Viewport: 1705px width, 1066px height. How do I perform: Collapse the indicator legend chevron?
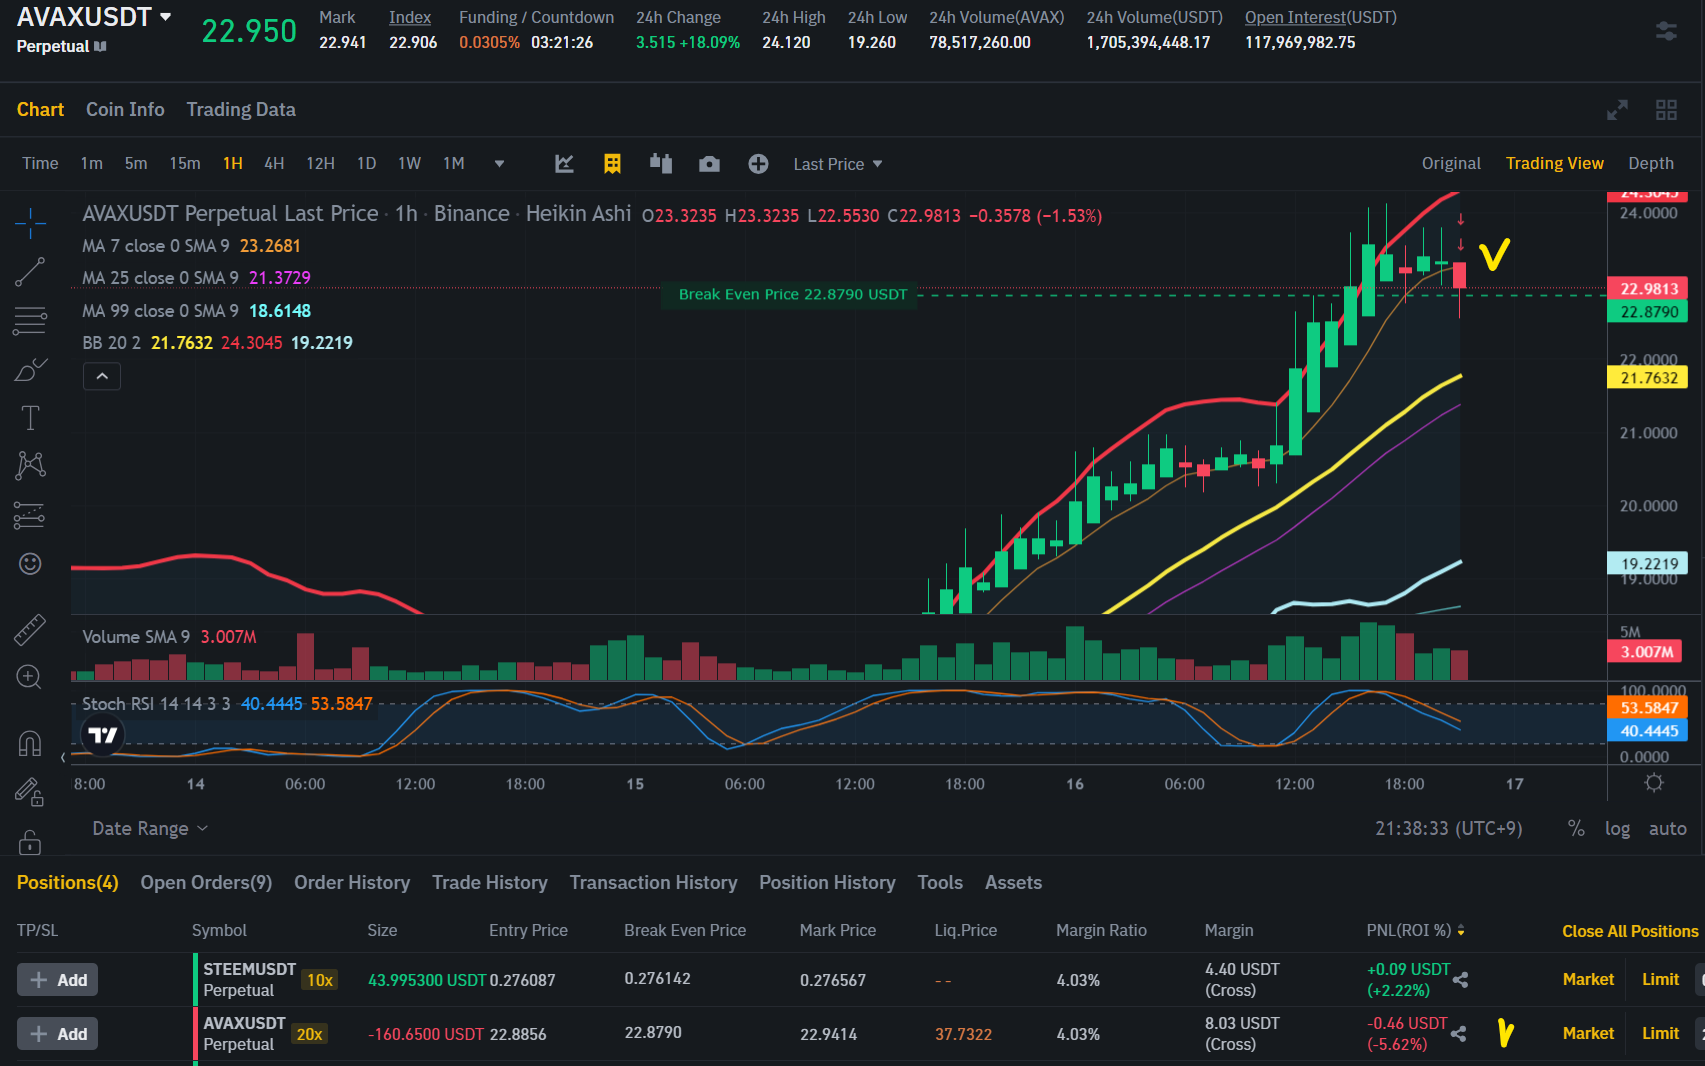pos(102,376)
